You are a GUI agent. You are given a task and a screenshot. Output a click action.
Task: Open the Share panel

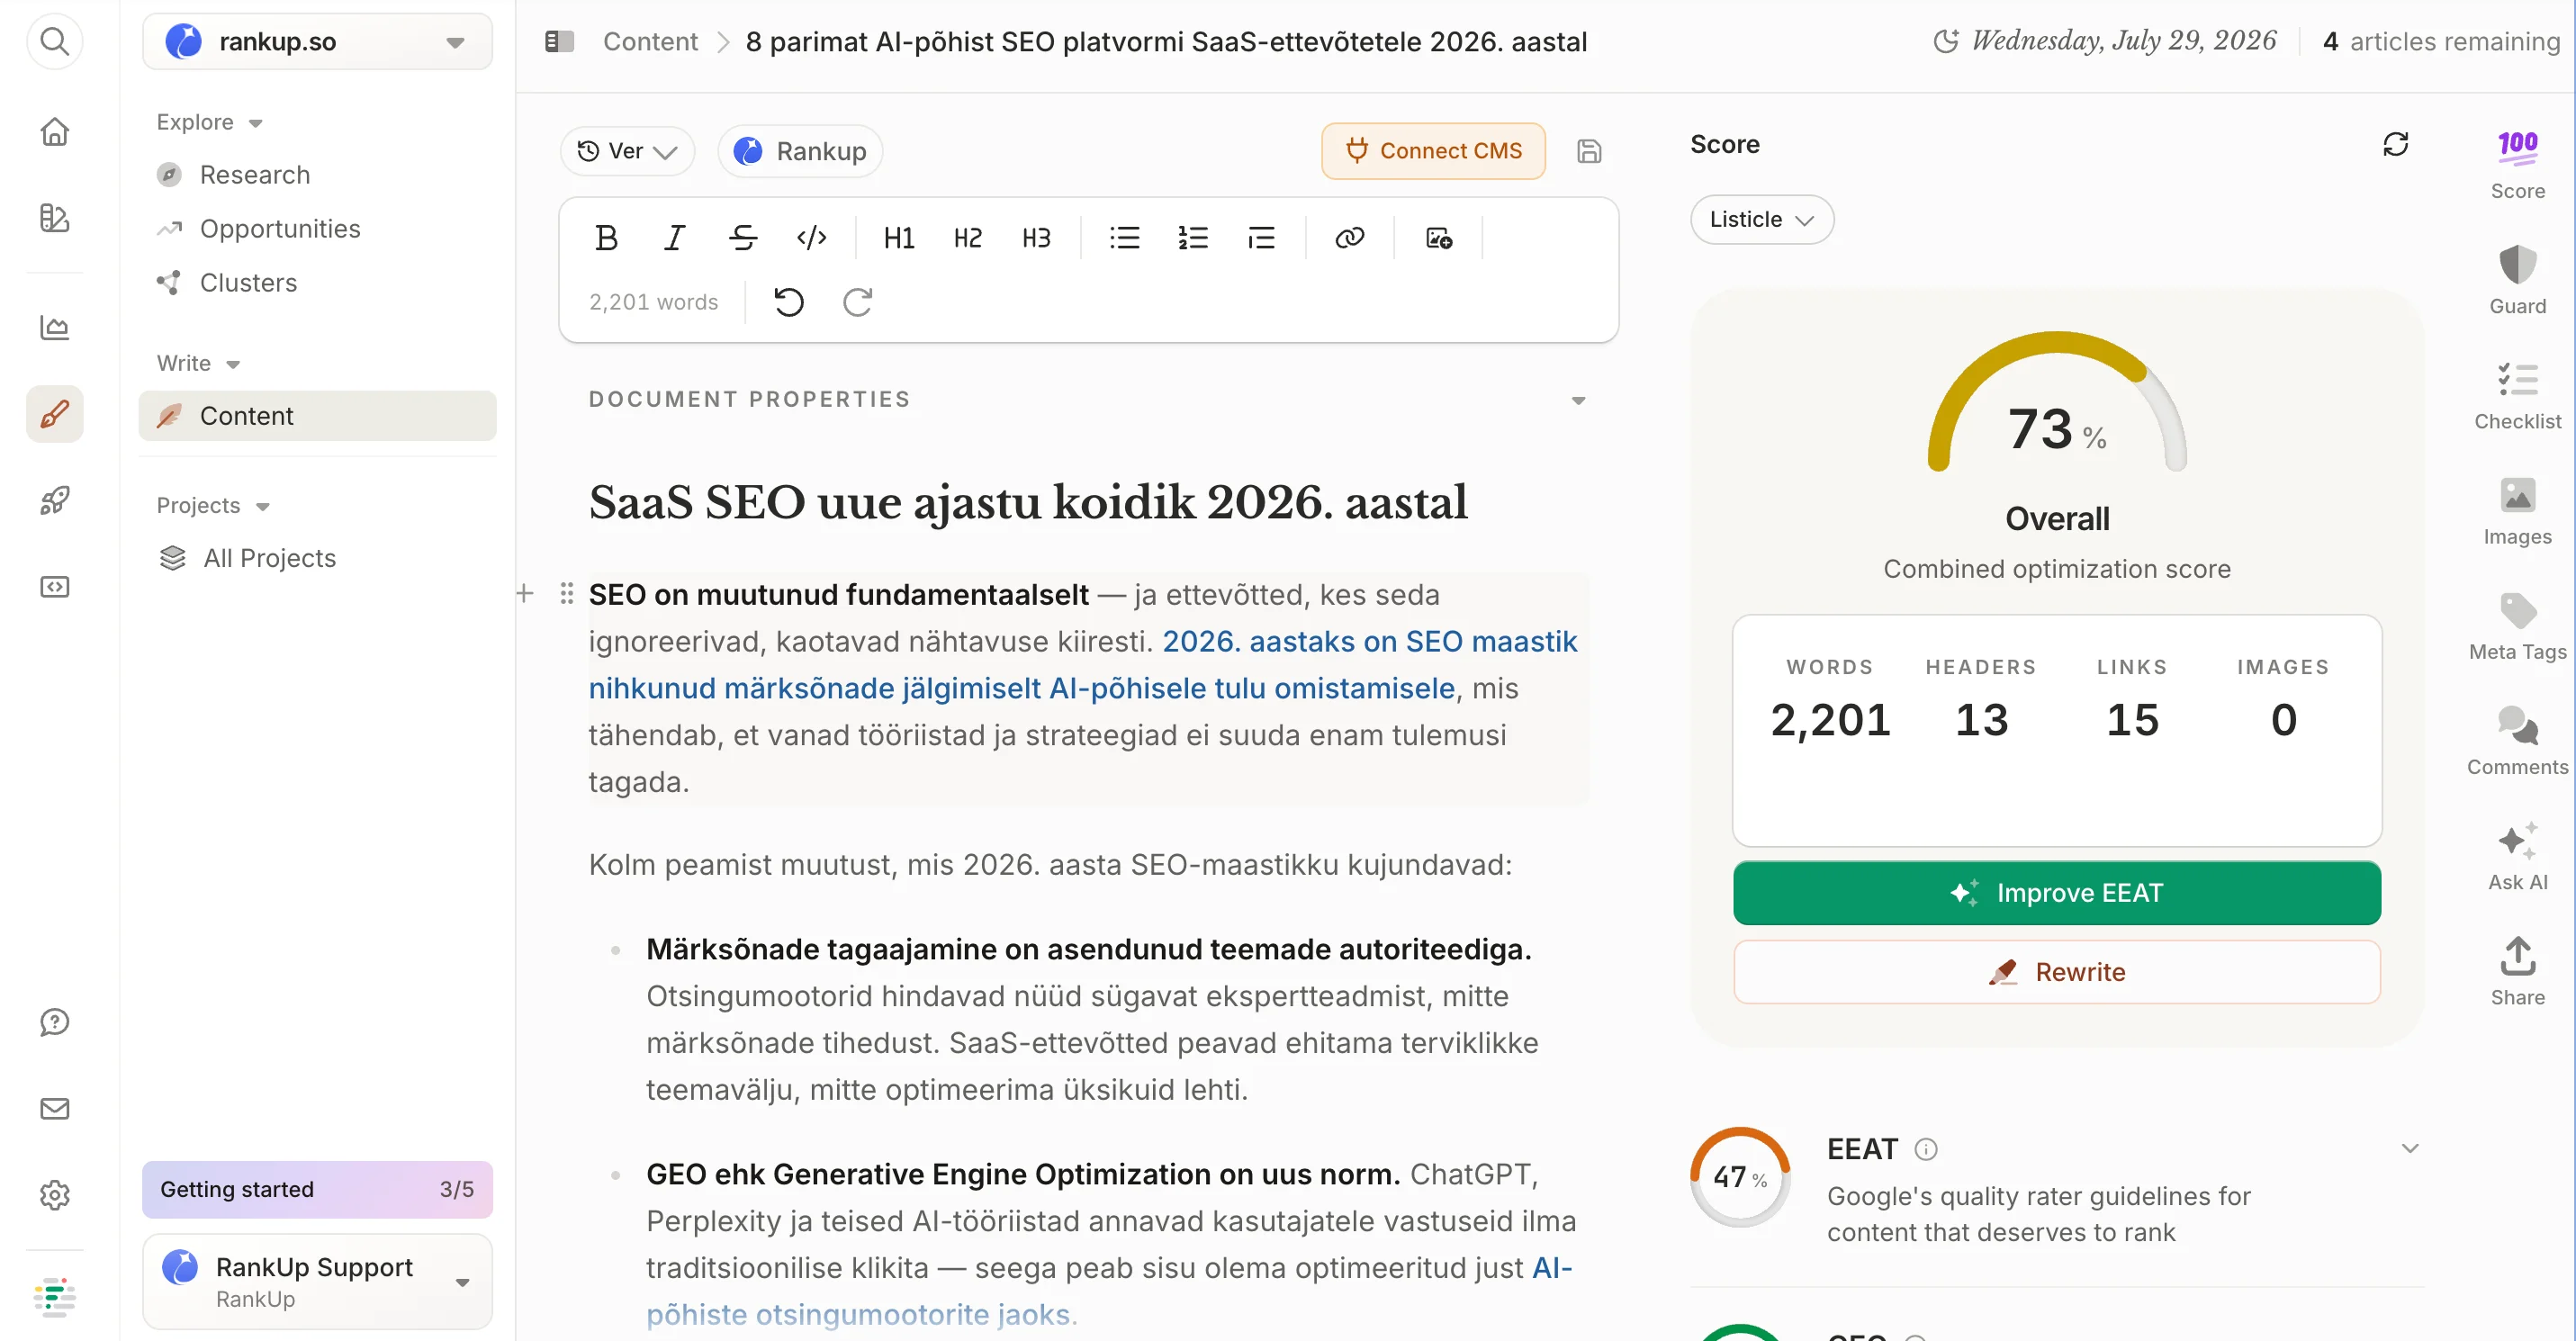coord(2517,971)
